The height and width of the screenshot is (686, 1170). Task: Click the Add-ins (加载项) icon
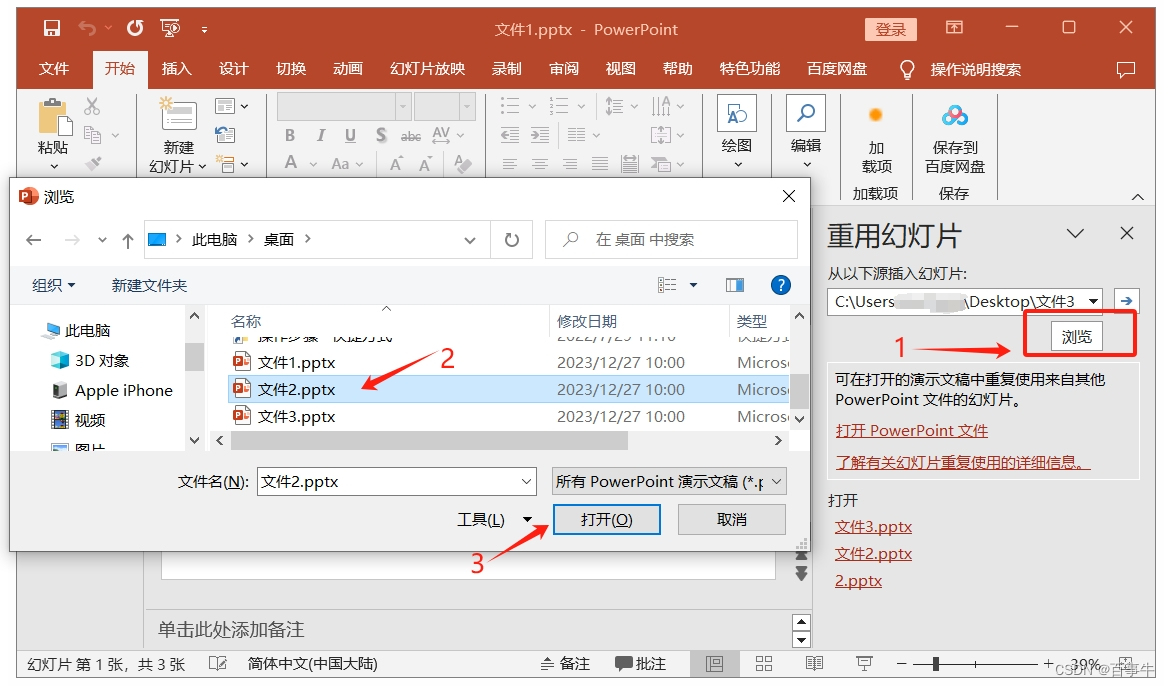[876, 115]
